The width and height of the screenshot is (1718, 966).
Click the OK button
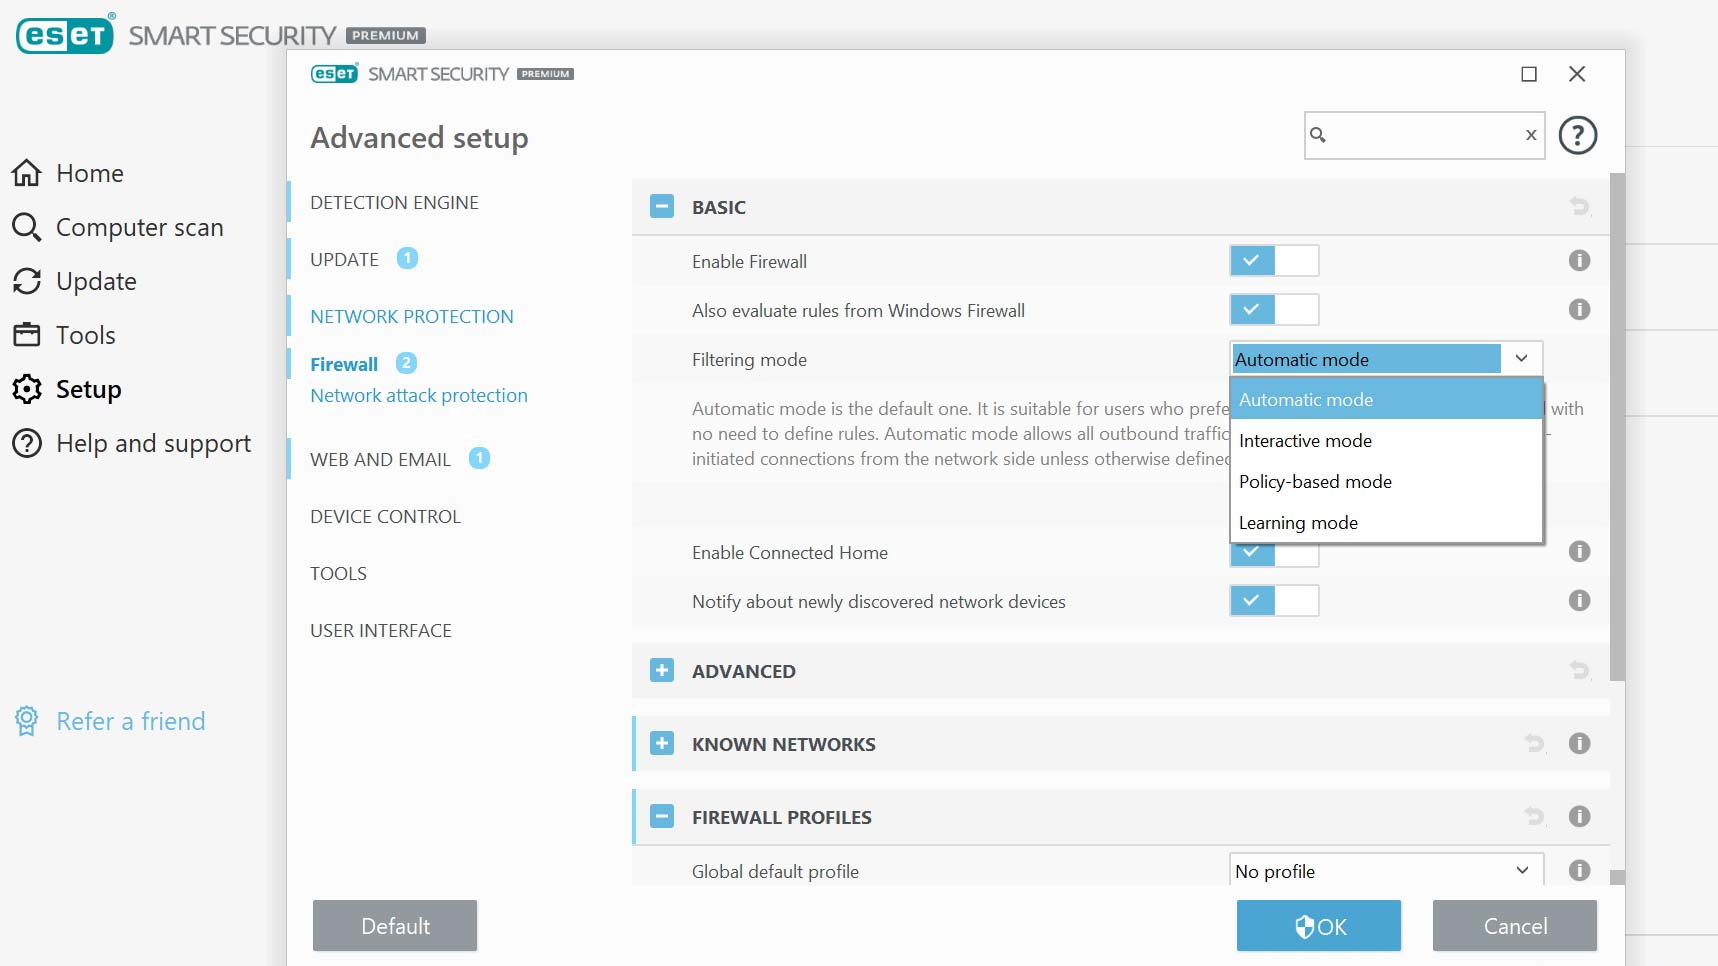pyautogui.click(x=1318, y=926)
